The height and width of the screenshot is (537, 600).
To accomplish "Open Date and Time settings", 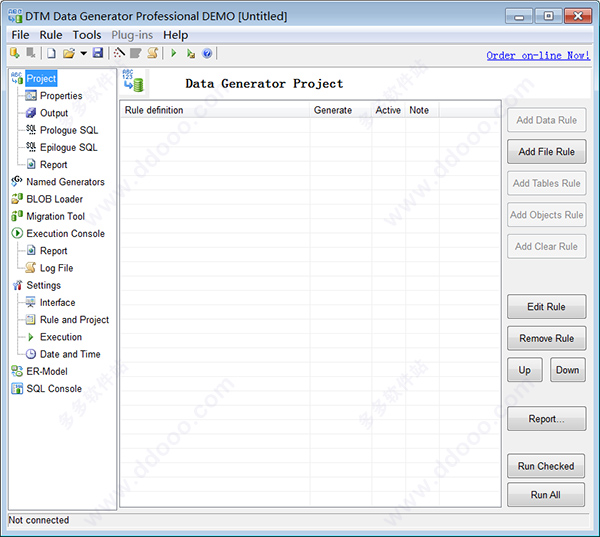I will (x=70, y=354).
